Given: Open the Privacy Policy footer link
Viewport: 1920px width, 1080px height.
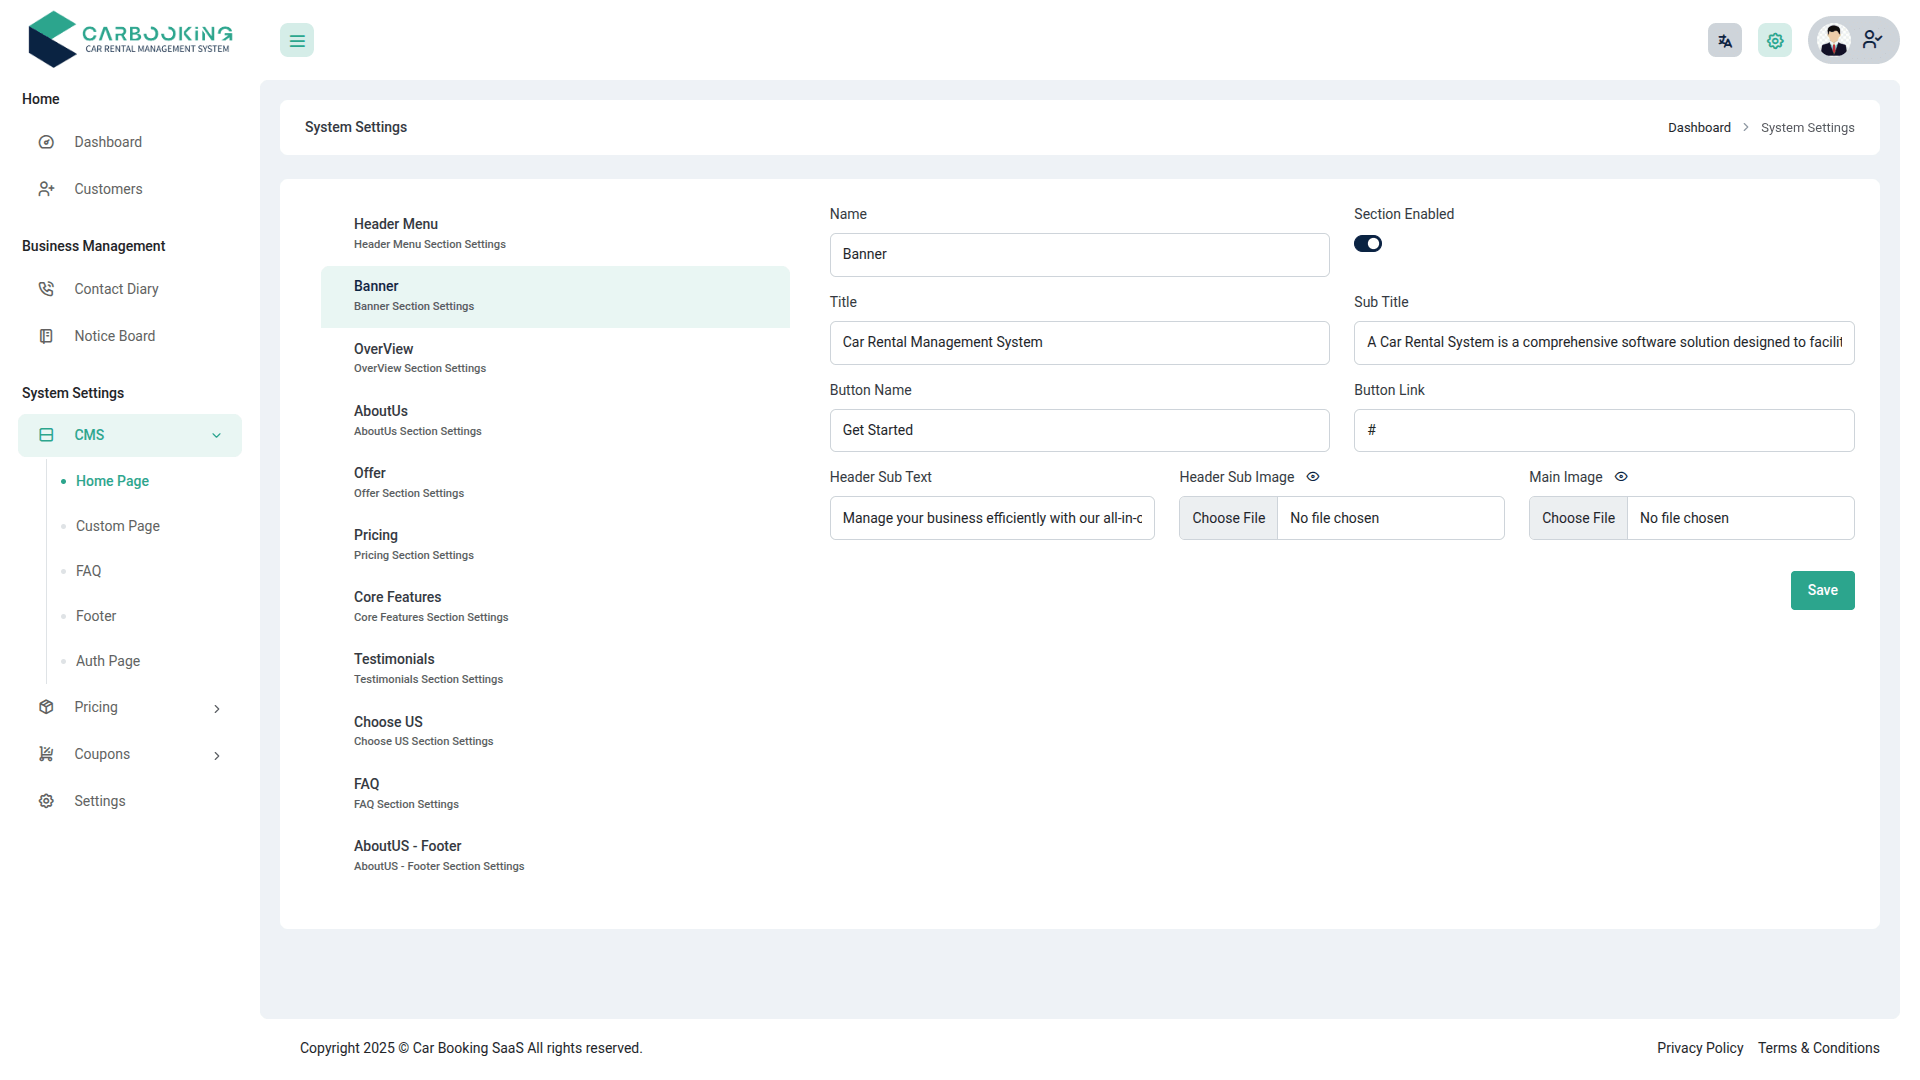Looking at the screenshot, I should coord(1699,1048).
